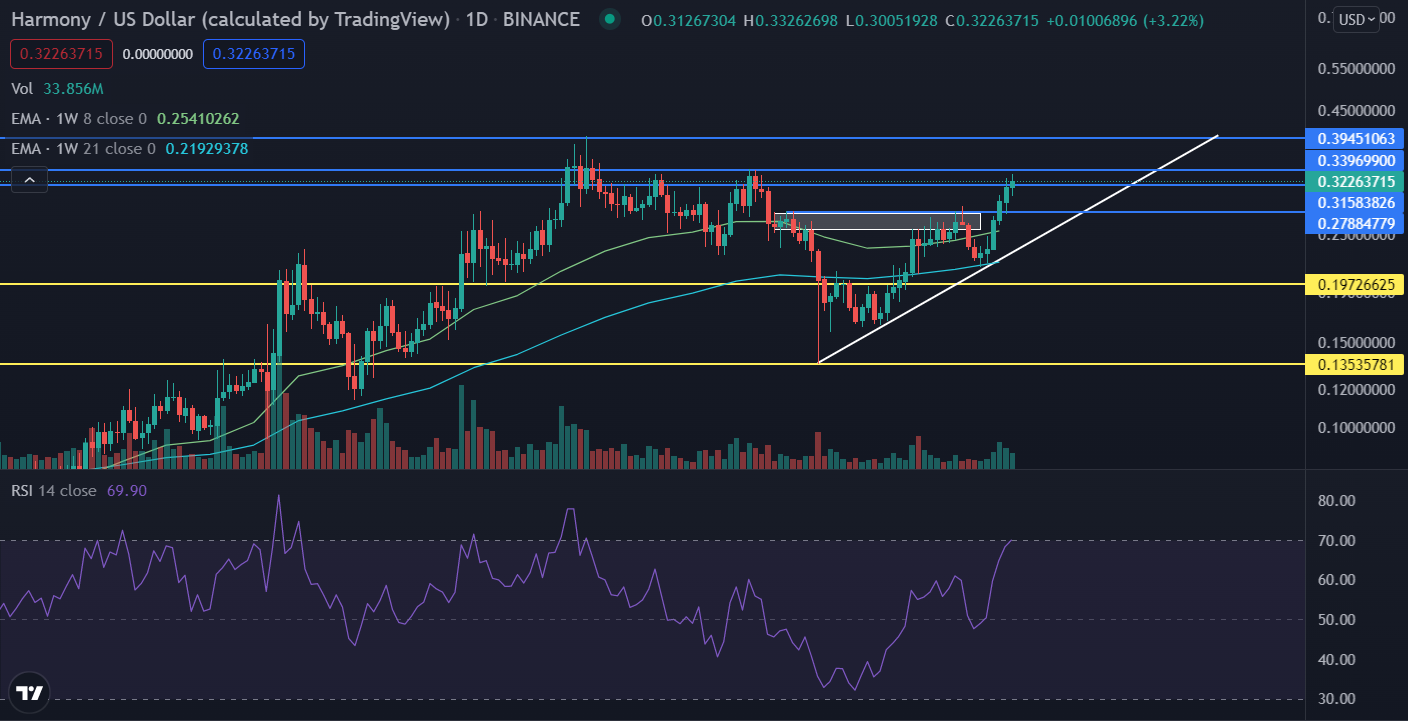
Task: Click the spread value 0.00000000
Action: (x=158, y=54)
